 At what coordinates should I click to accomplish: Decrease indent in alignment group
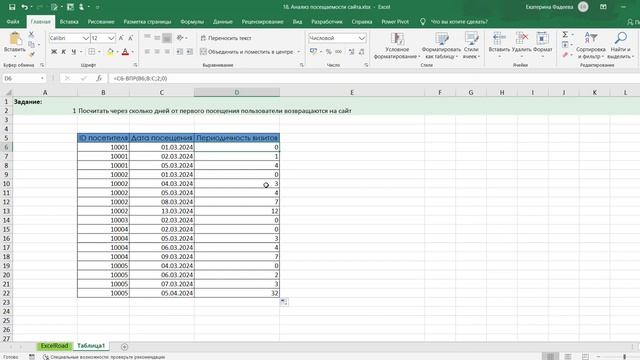180,52
